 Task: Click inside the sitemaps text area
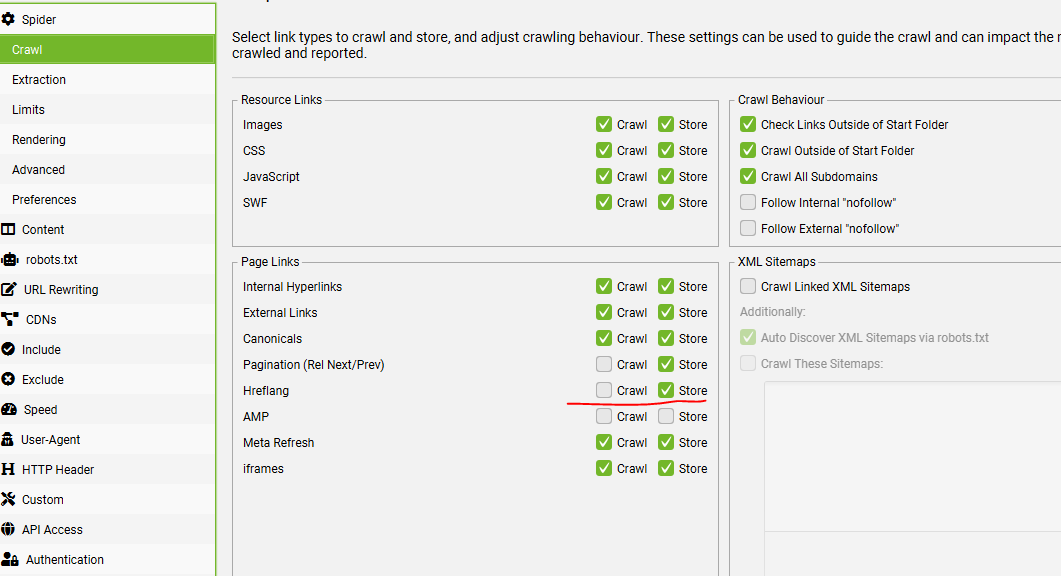click(x=910, y=460)
